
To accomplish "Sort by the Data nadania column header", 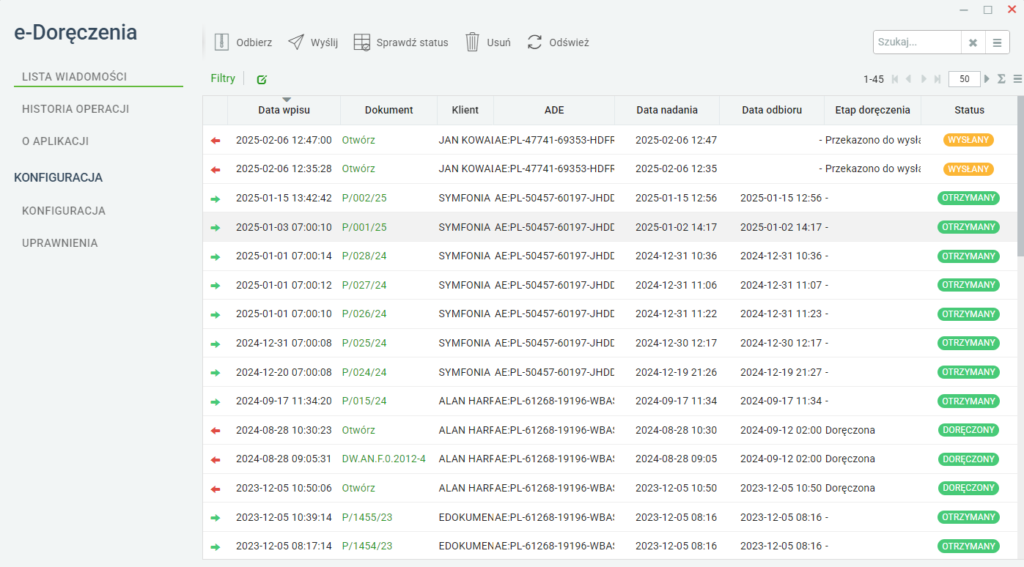I will click(x=667, y=110).
